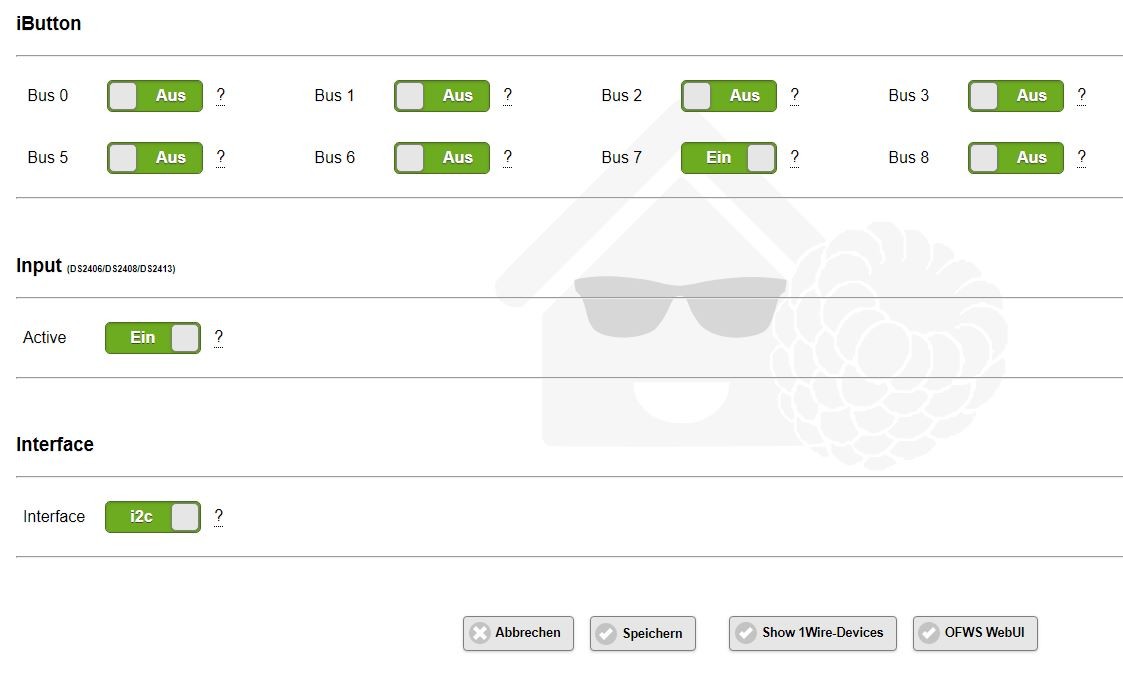Launch the OFWS WebUI
Image resolution: width=1123 pixels, height=677 pixels.
coord(975,633)
